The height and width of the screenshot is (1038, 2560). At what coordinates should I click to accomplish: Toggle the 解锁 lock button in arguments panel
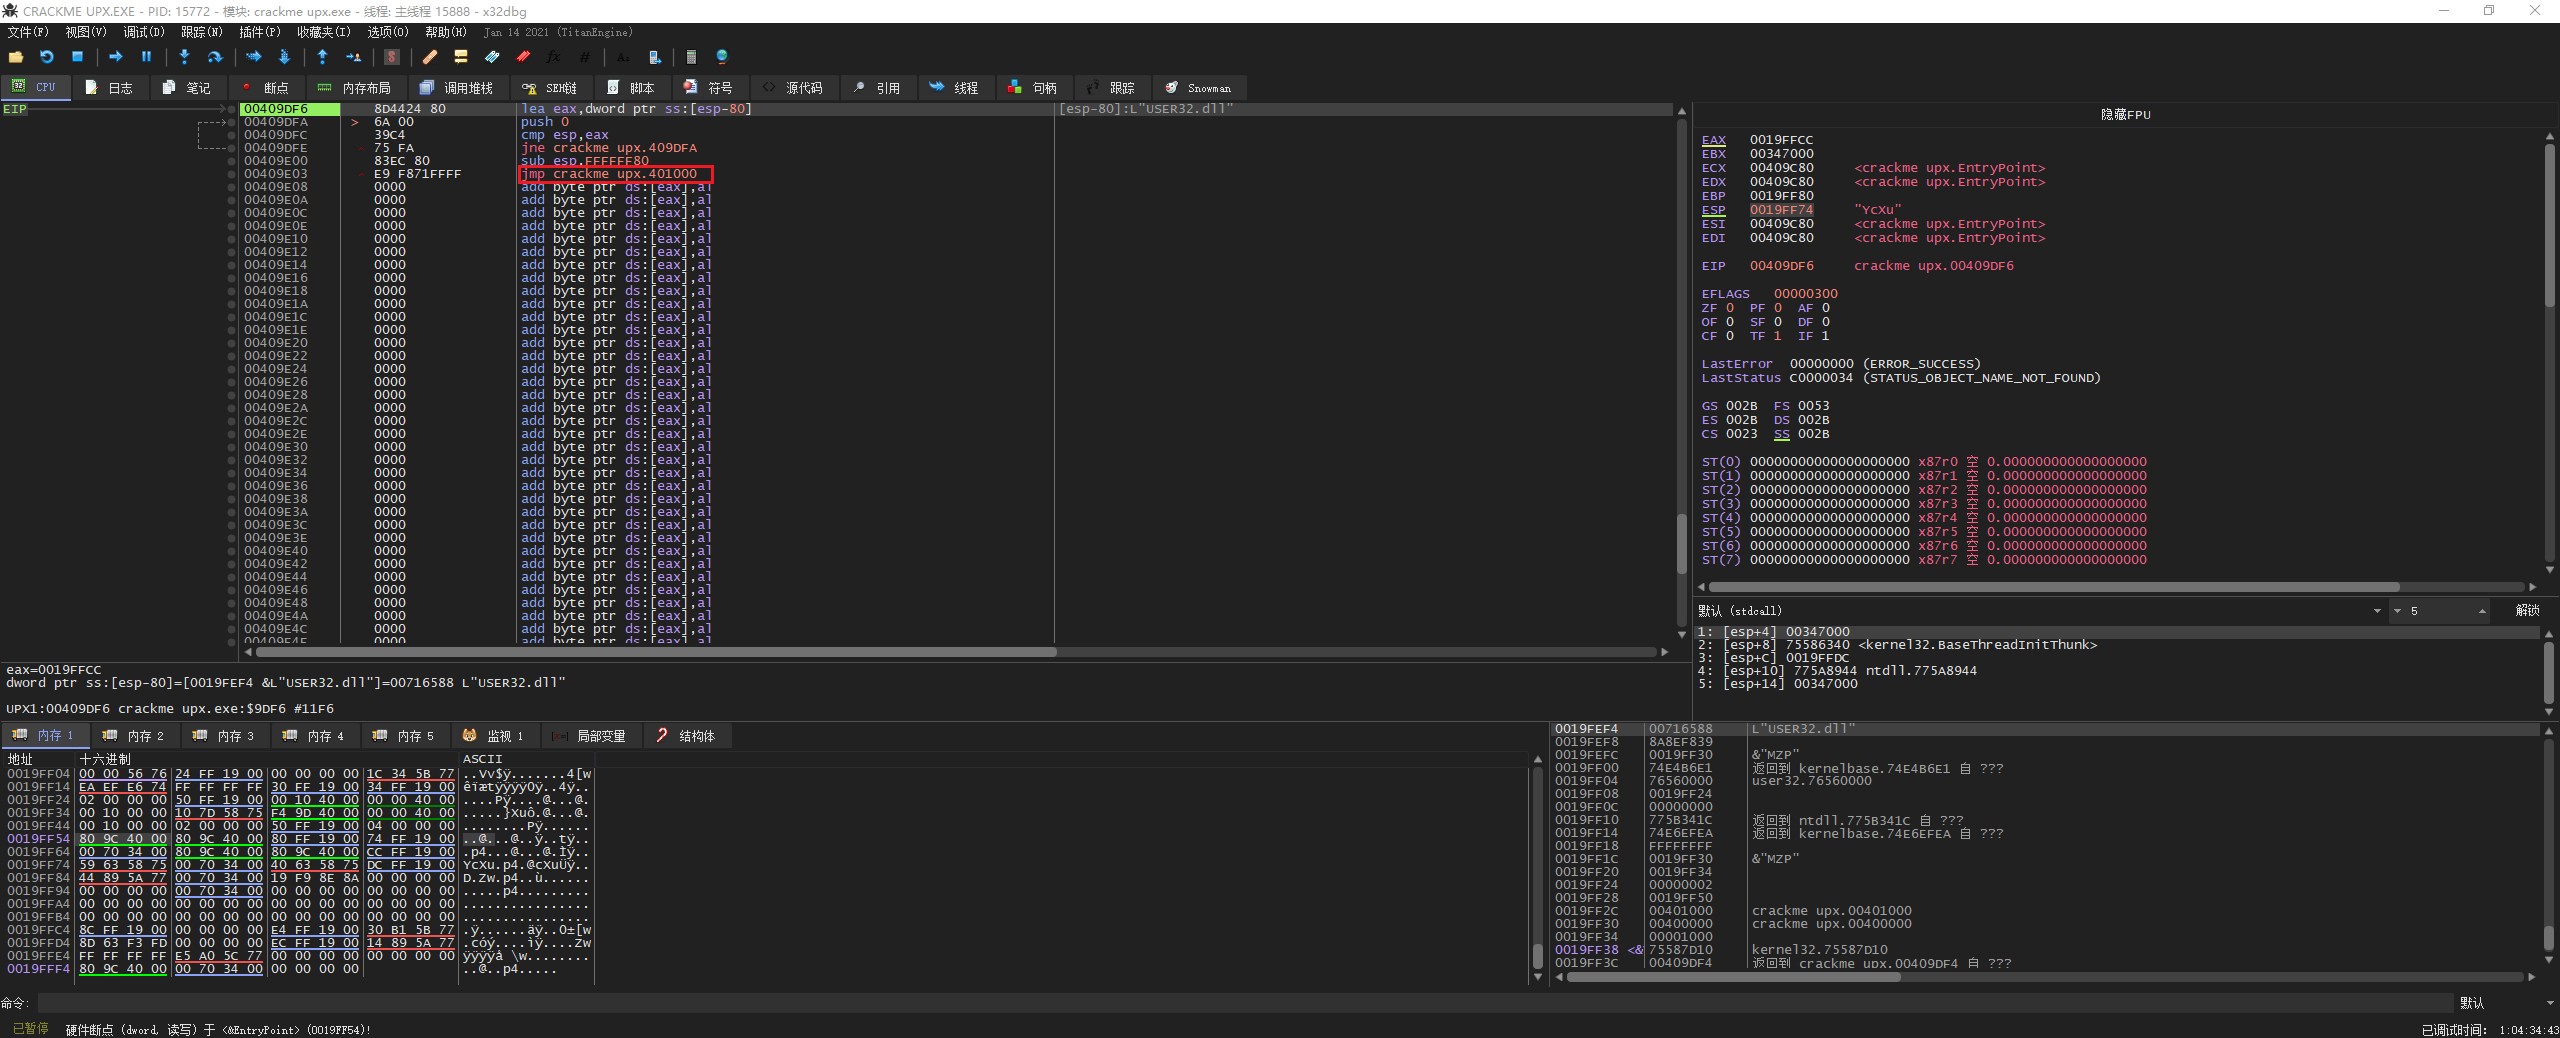[2527, 610]
